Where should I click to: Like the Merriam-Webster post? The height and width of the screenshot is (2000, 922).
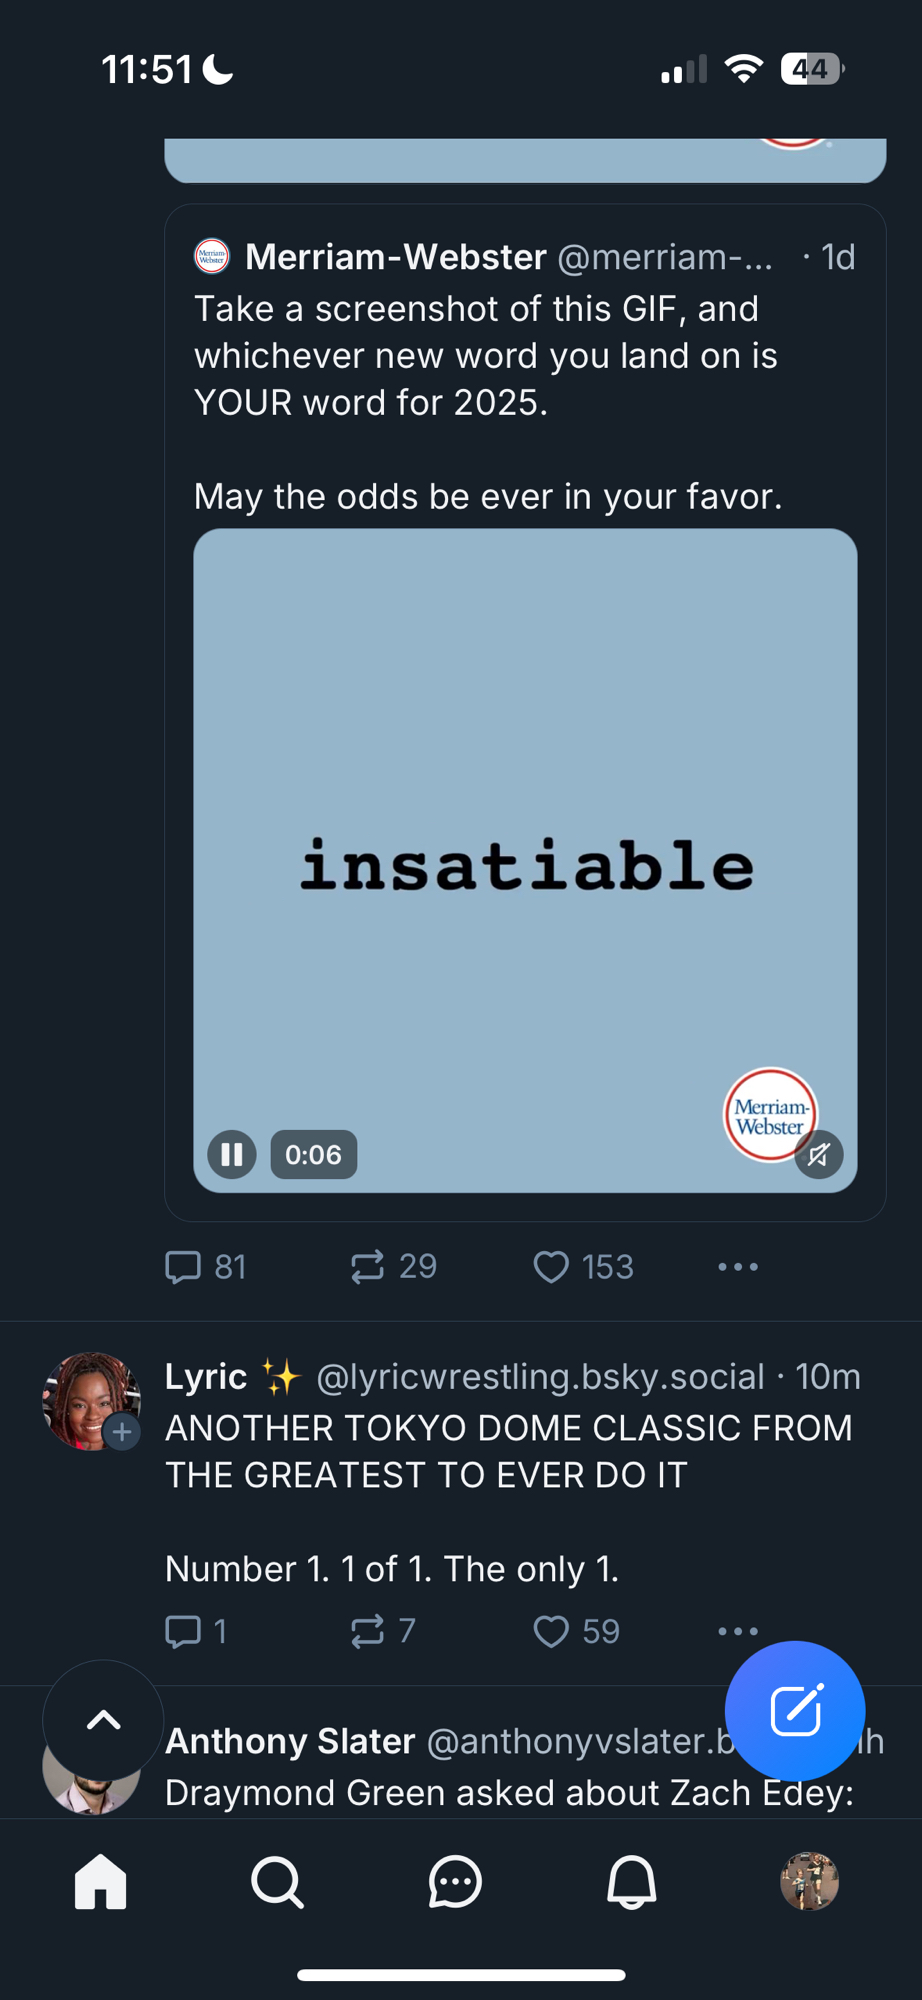[x=551, y=1267]
